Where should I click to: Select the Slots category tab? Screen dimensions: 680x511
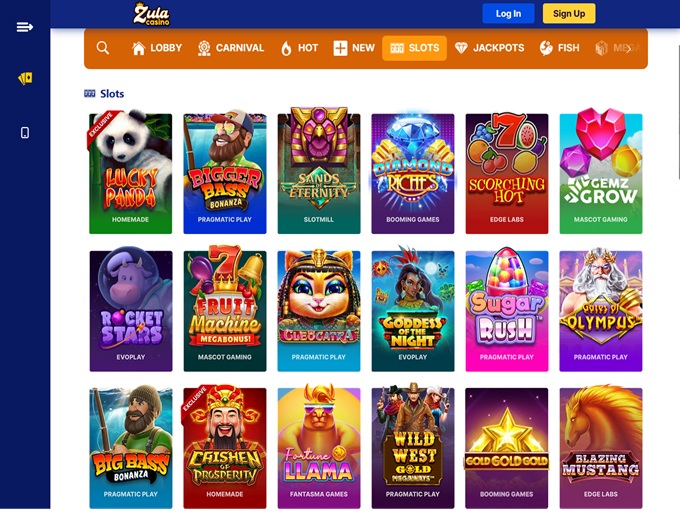tap(414, 48)
